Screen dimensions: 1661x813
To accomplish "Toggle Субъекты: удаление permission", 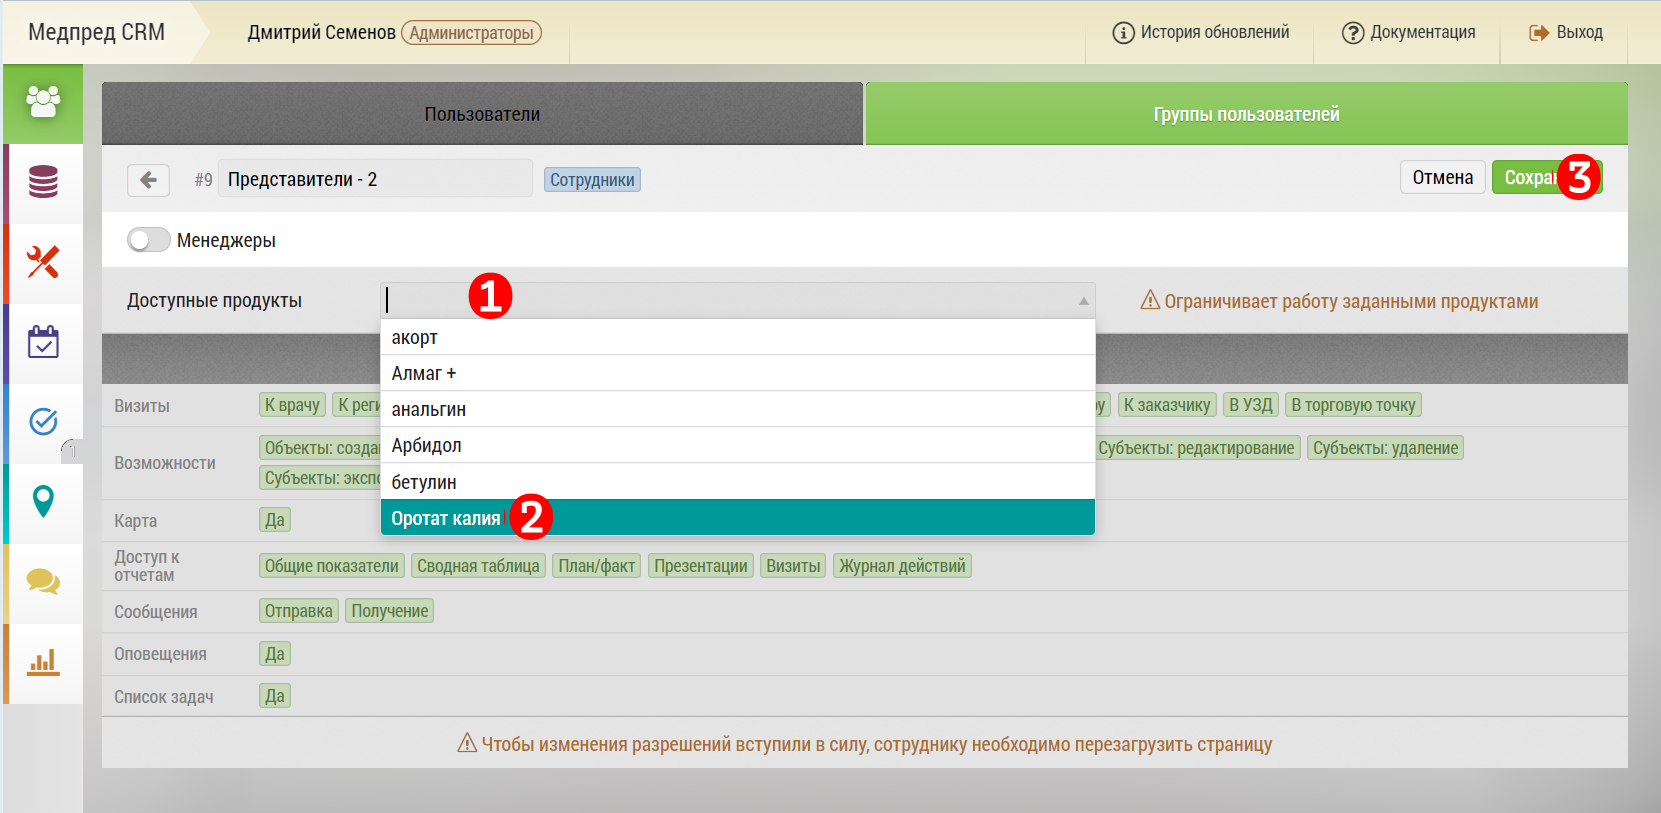I will pyautogui.click(x=1385, y=448).
